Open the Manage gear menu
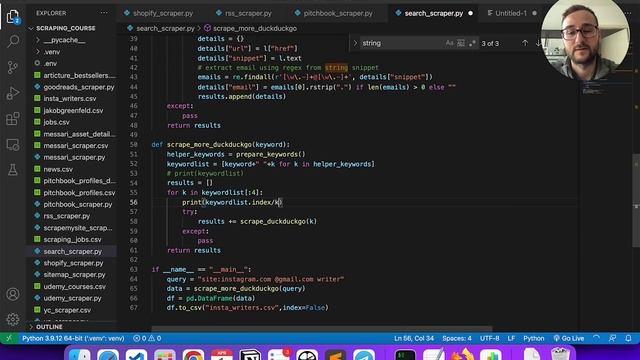This screenshot has width=640, height=360. tap(13, 319)
